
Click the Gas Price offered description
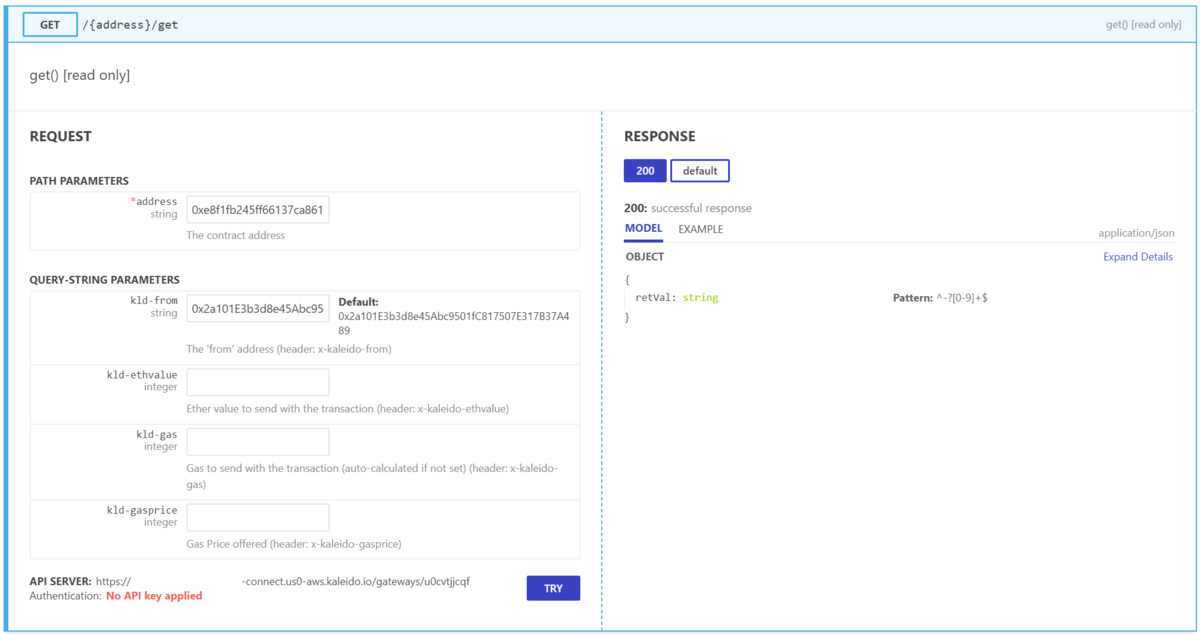[x=295, y=544]
